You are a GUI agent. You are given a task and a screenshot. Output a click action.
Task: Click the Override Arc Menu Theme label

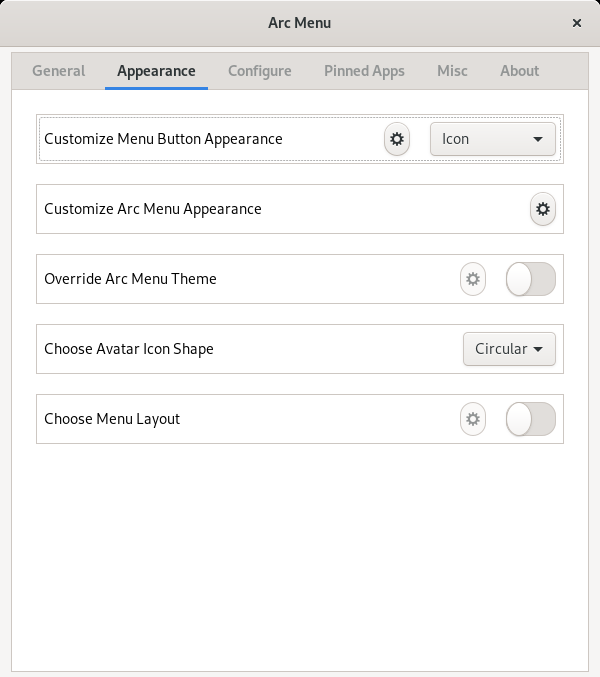[130, 279]
